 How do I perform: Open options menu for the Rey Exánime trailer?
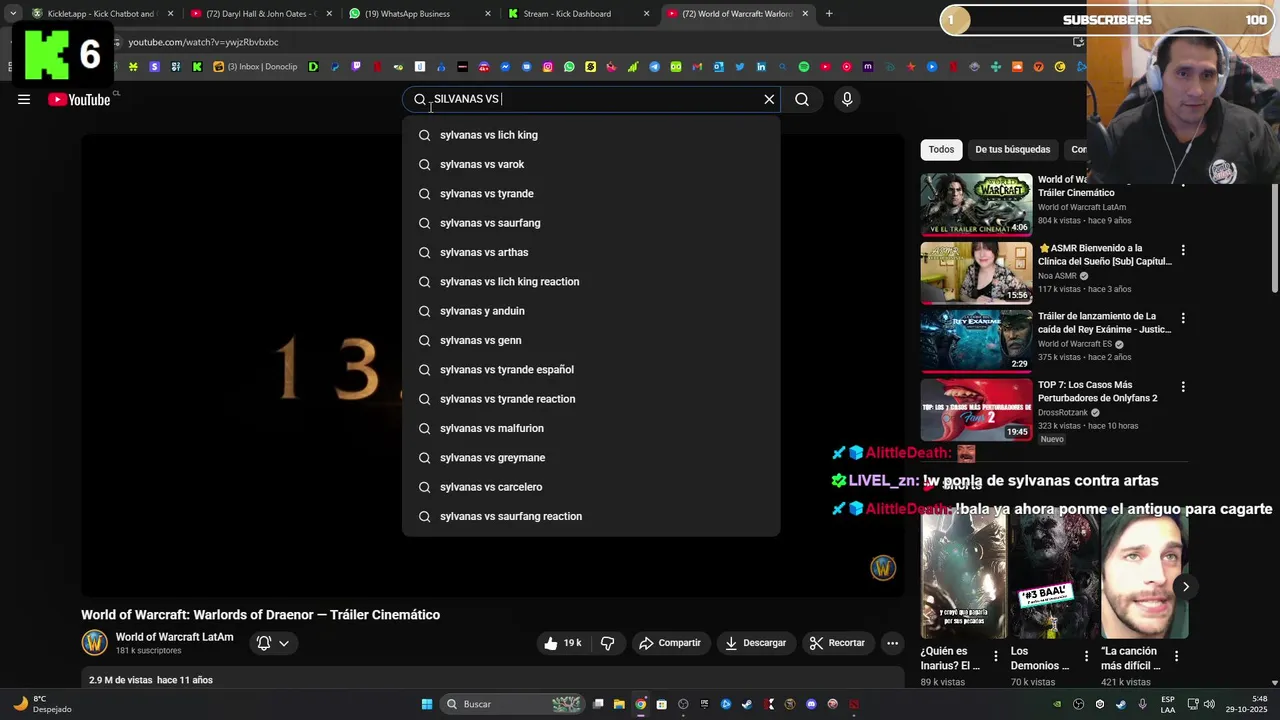coord(1183,318)
